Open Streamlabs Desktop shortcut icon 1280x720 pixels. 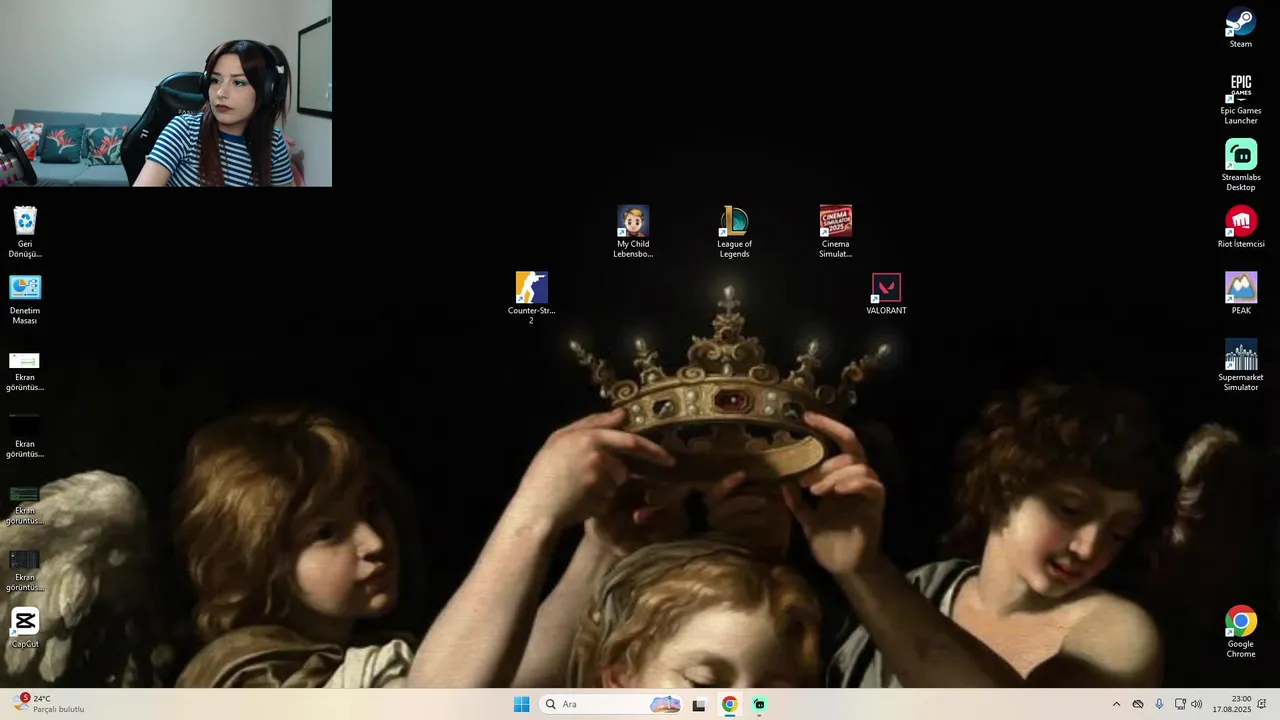1241,165
